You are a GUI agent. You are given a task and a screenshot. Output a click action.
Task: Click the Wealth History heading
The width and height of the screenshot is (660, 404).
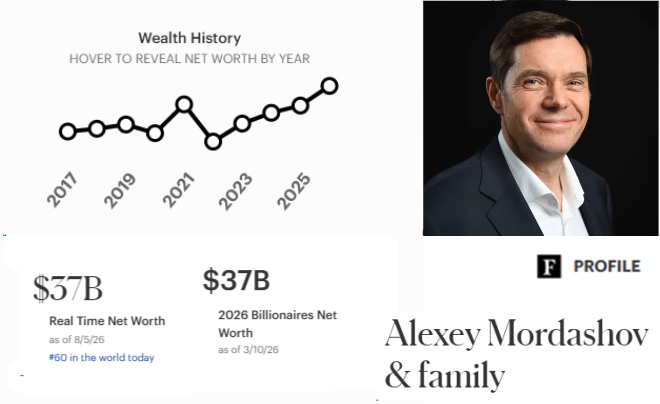[x=190, y=38]
